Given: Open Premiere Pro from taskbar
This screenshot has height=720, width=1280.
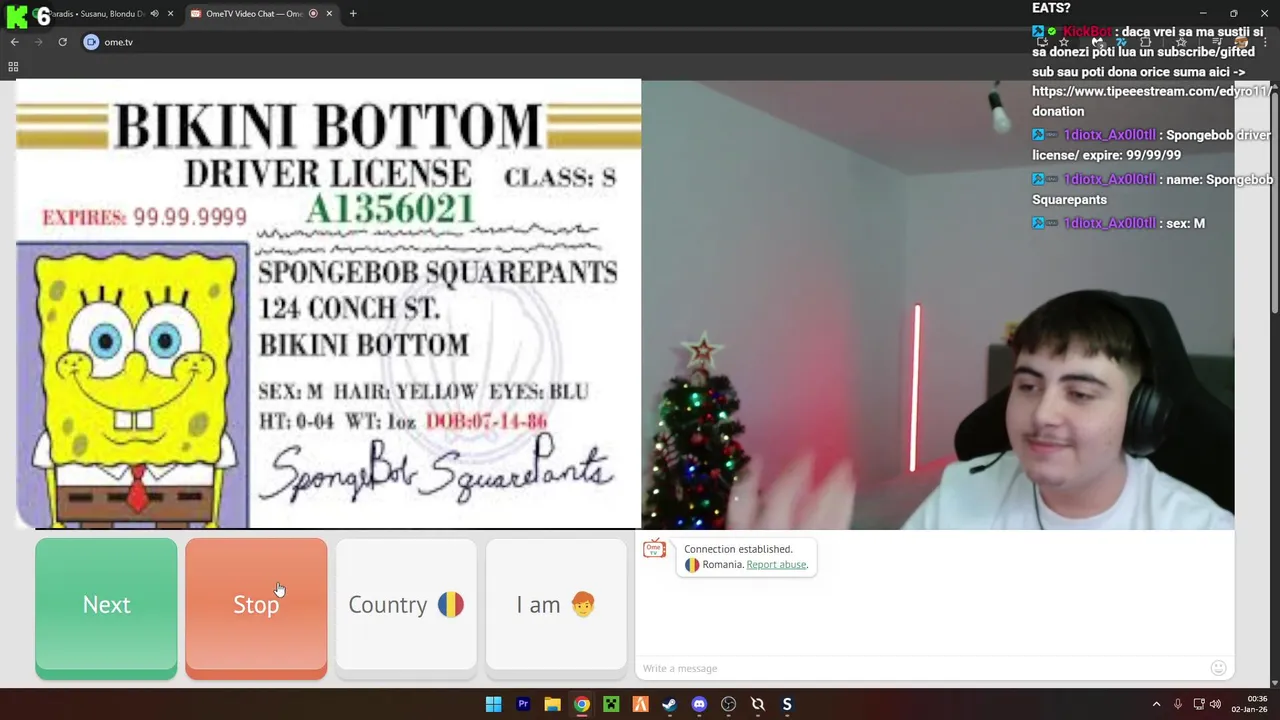Looking at the screenshot, I should click(523, 704).
